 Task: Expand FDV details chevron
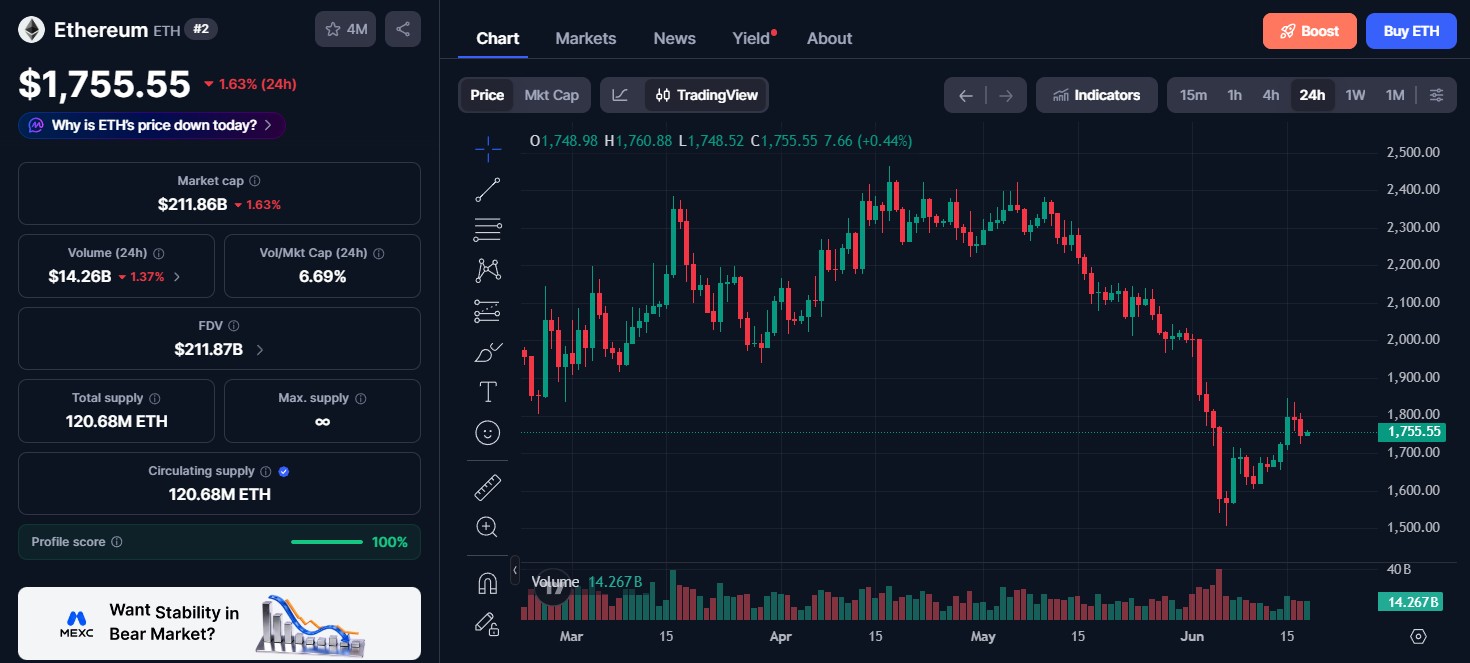[x=260, y=350]
